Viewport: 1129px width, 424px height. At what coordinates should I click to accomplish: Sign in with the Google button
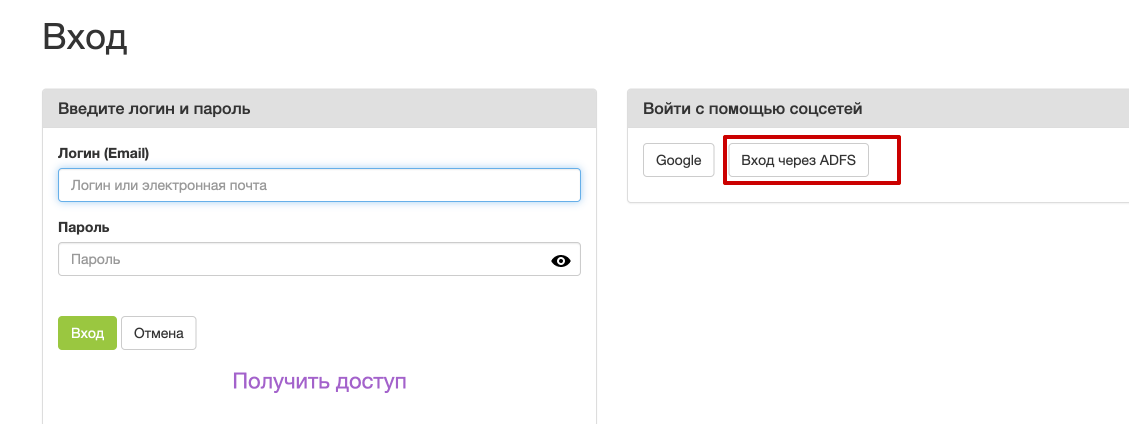coord(678,160)
